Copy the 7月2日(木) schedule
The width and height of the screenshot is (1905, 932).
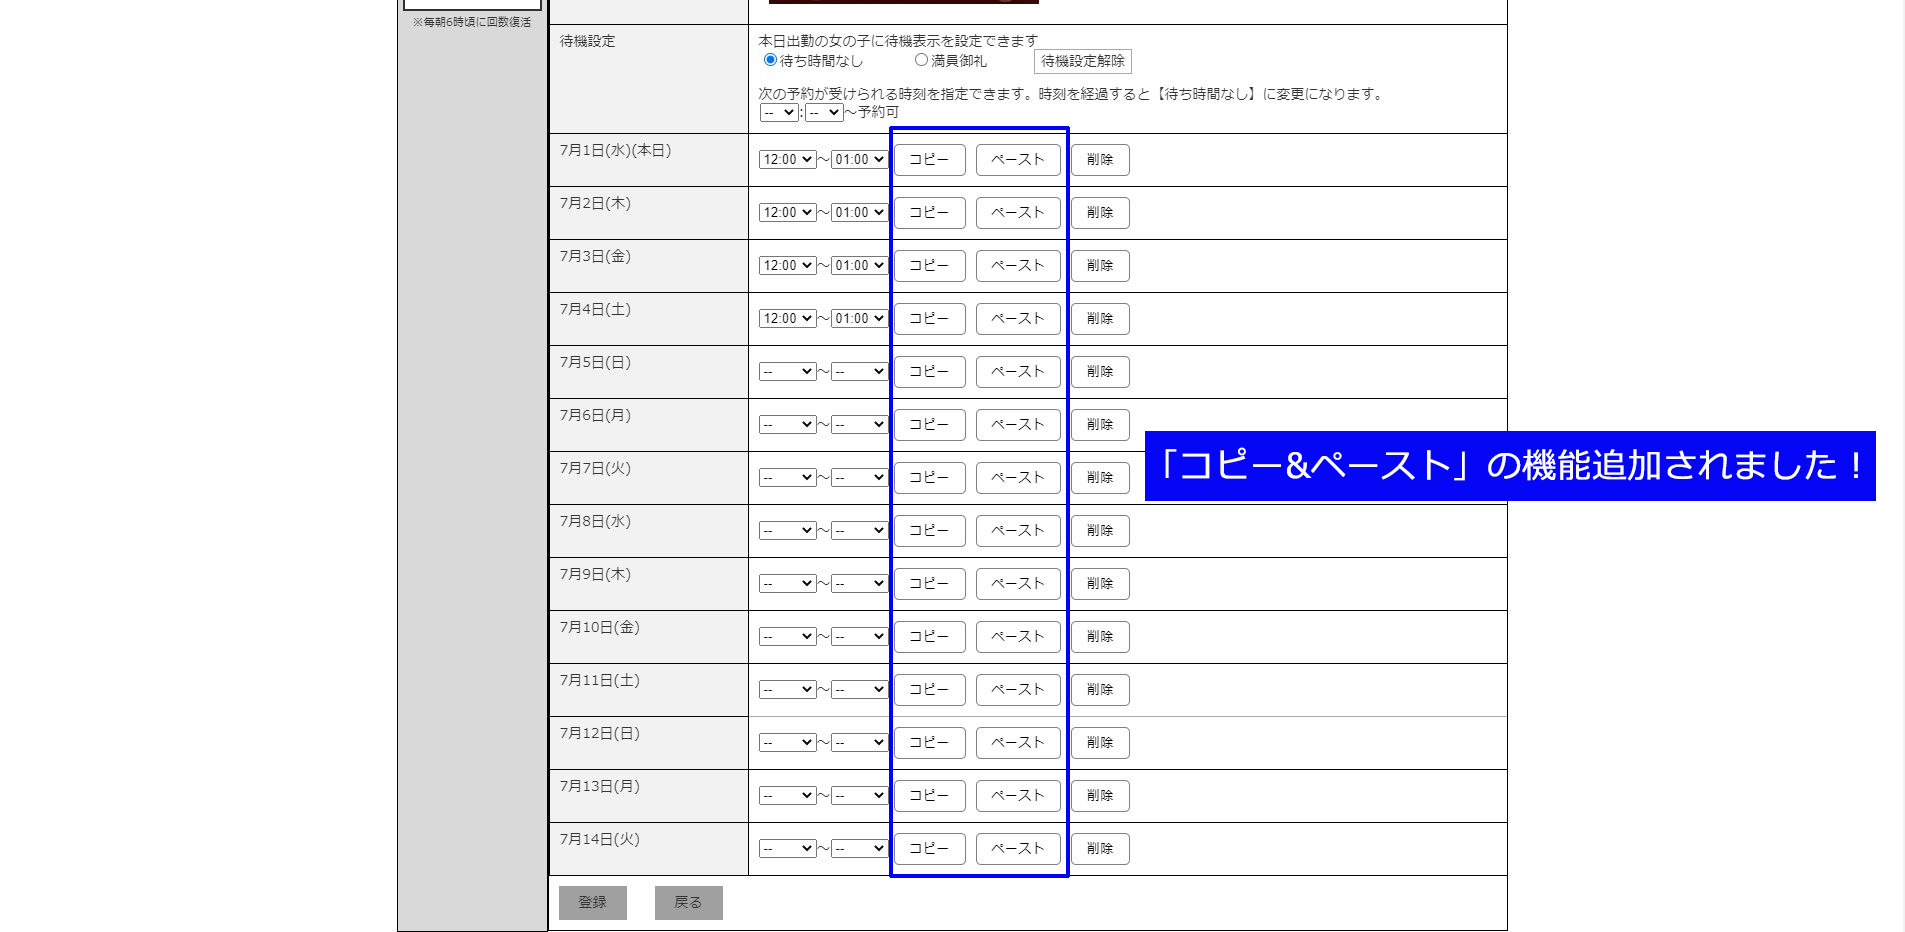929,213
